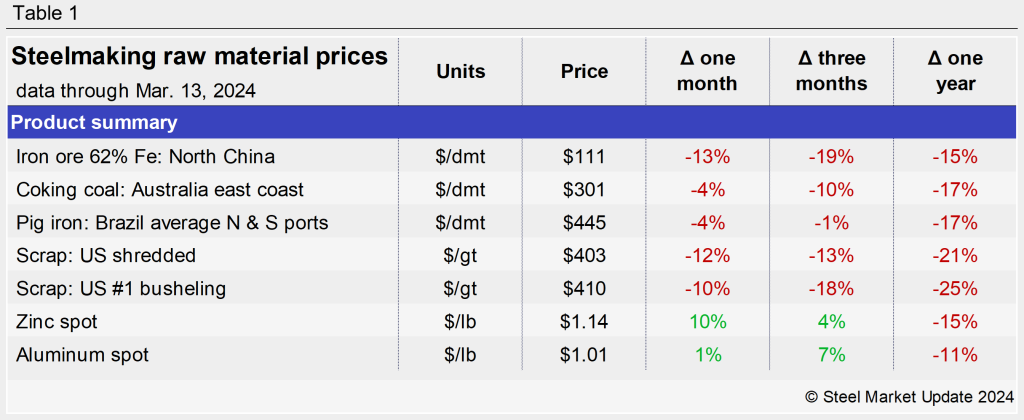Click the "Steelmaking raw material prices" title

pos(199,57)
